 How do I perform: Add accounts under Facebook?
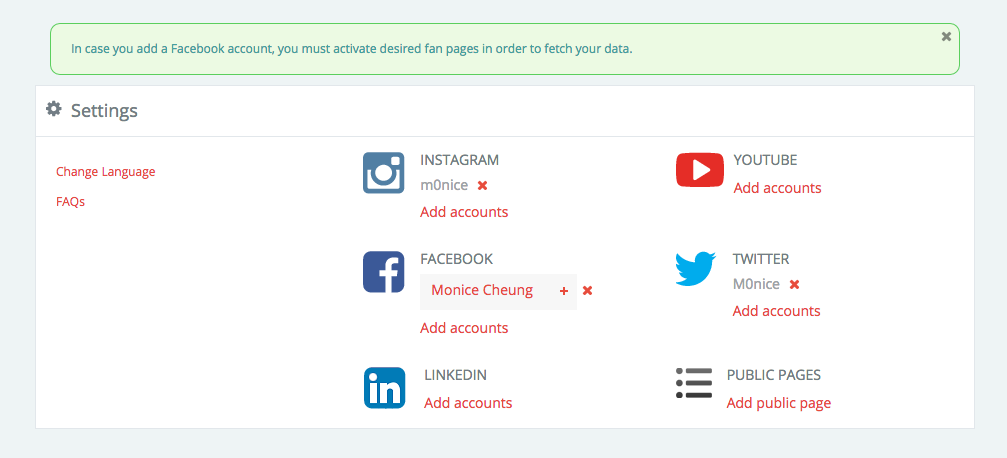[464, 328]
